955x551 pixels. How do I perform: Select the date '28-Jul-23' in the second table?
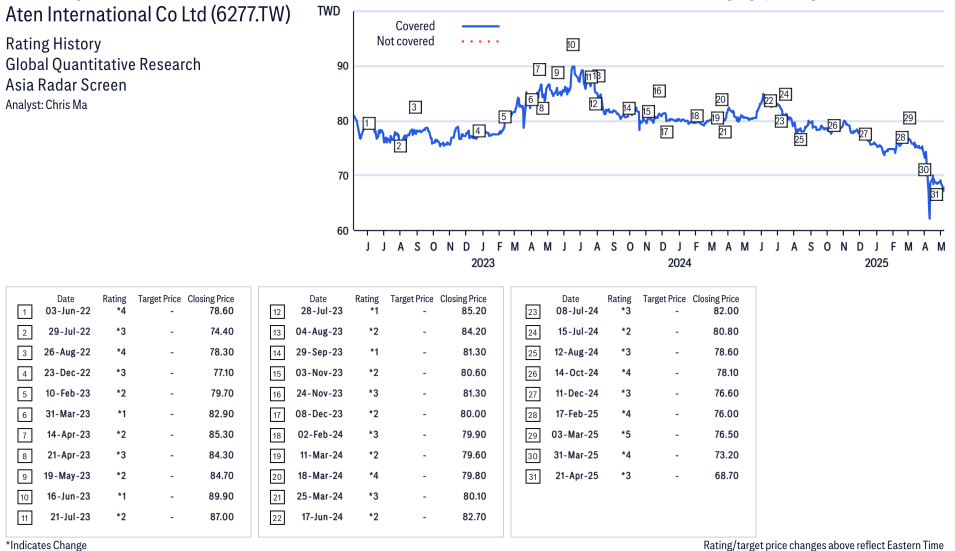click(322, 311)
